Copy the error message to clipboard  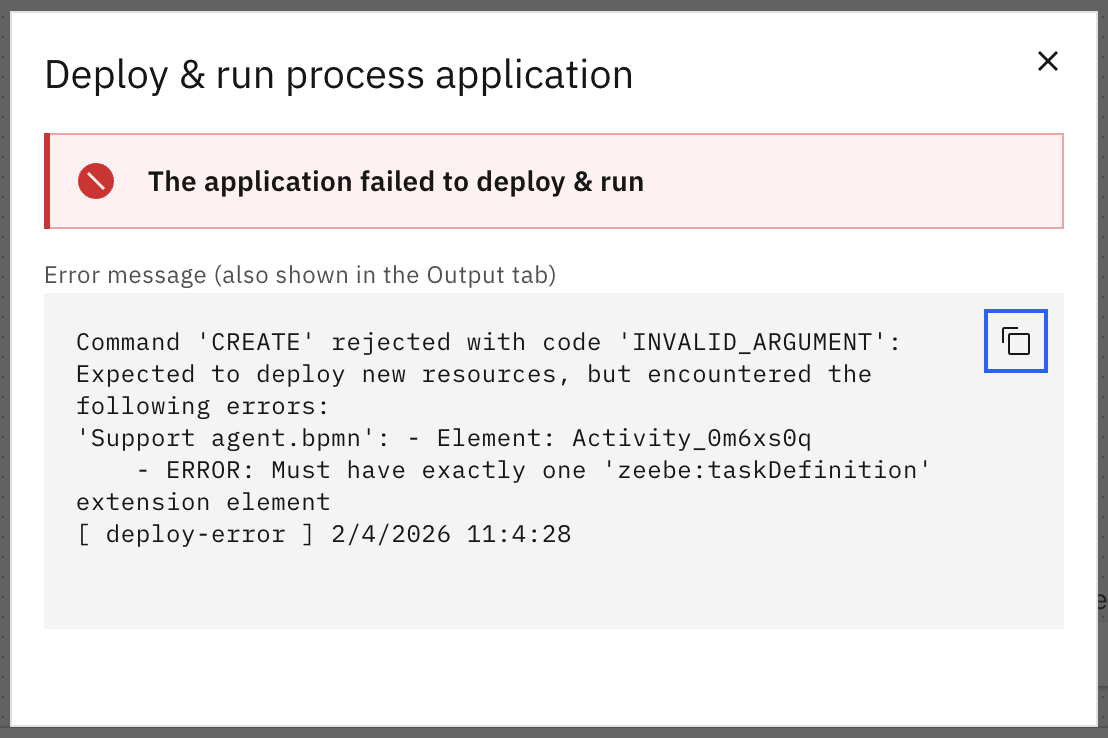(x=1016, y=342)
